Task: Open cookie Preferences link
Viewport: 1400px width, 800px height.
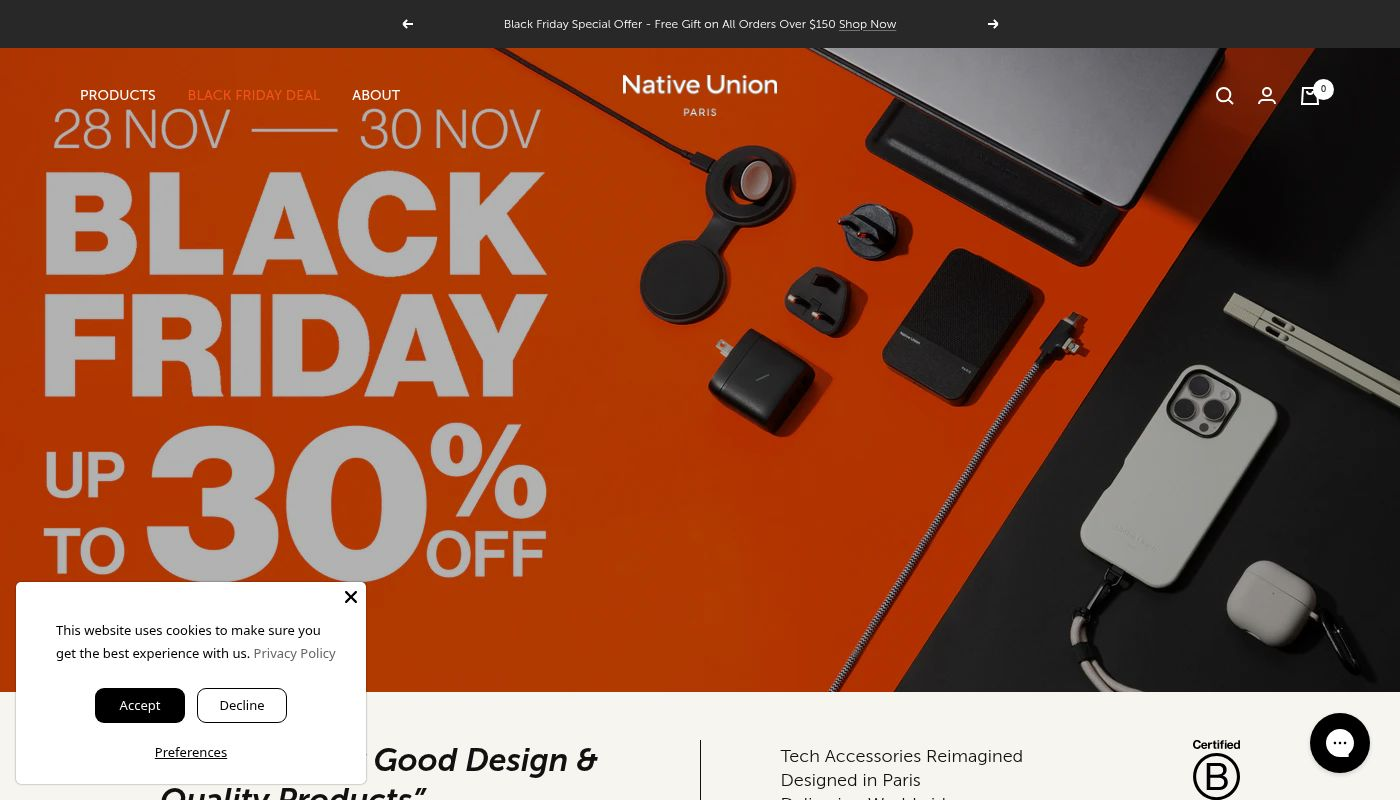Action: [191, 752]
